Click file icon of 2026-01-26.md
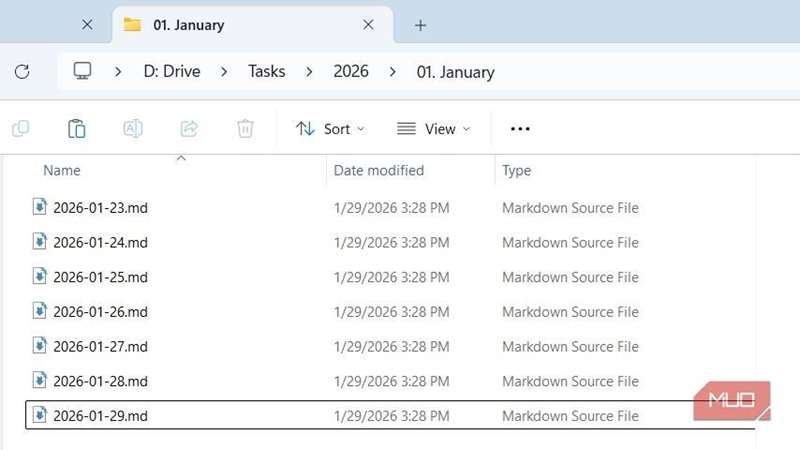Image resolution: width=800 pixels, height=450 pixels. click(x=39, y=311)
